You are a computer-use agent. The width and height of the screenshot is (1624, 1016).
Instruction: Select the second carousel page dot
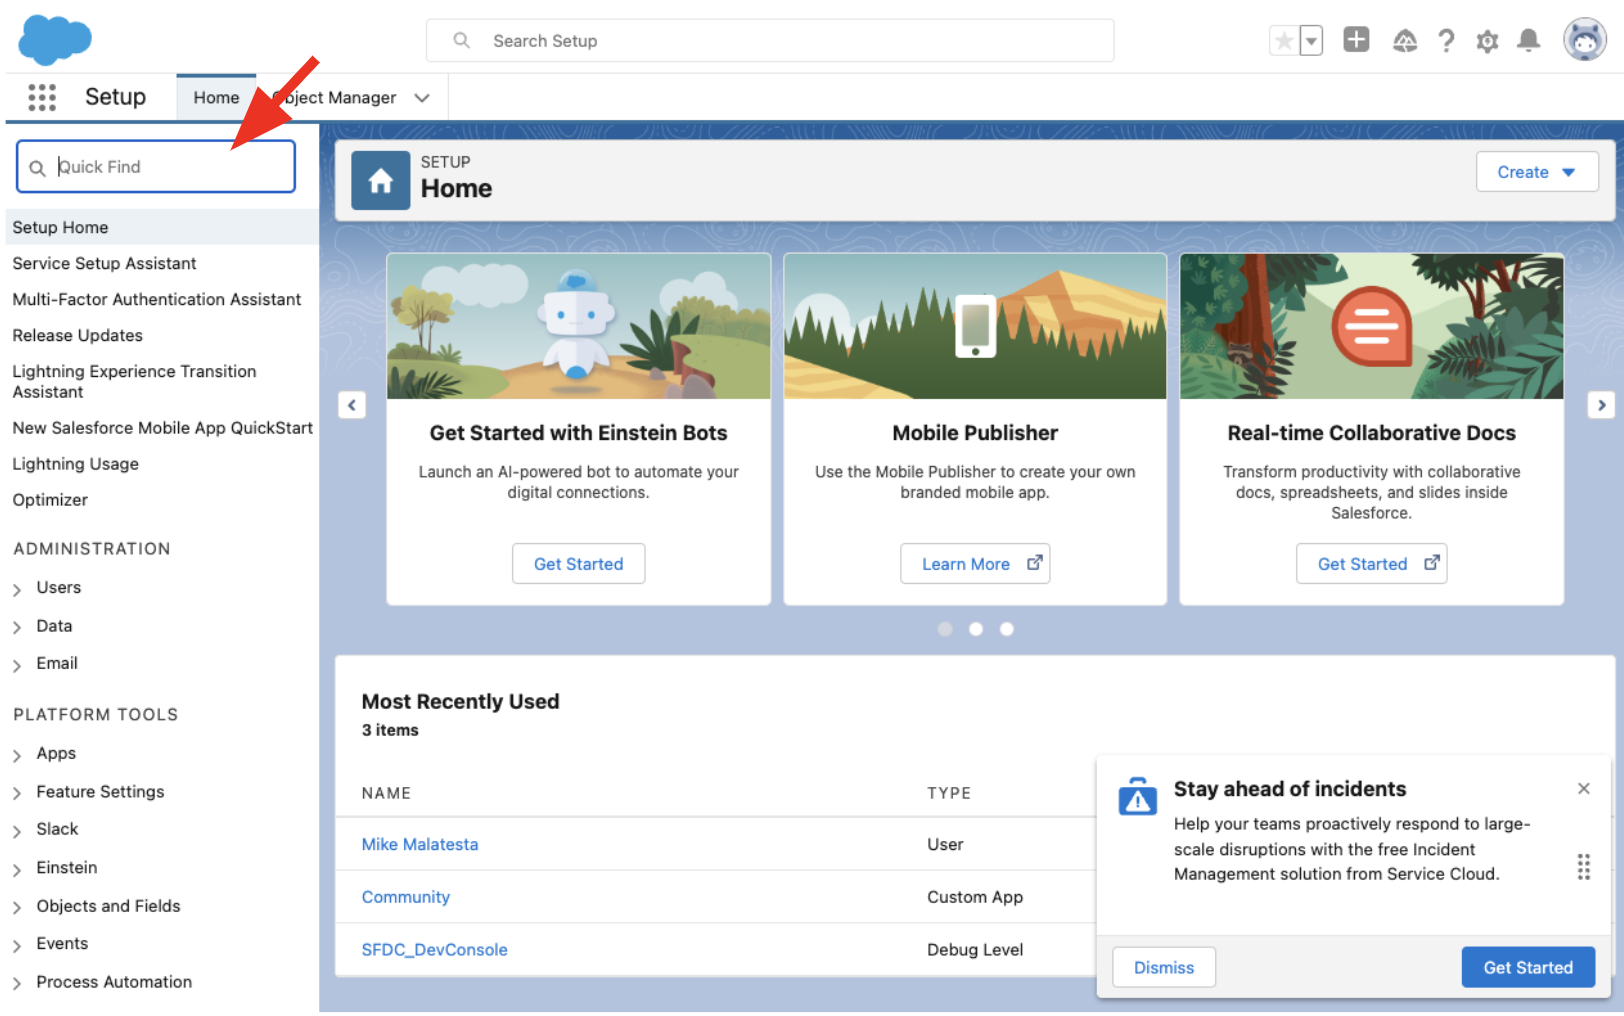[x=976, y=629]
